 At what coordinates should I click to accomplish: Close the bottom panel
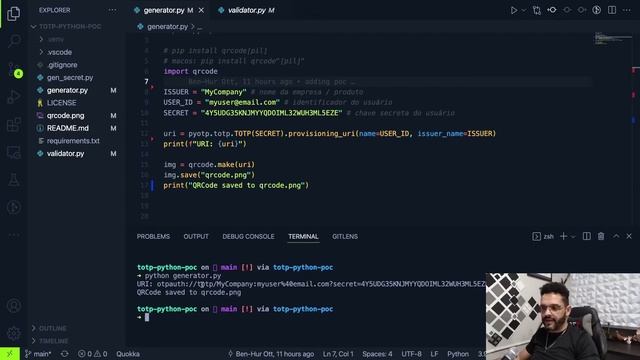[629, 236]
